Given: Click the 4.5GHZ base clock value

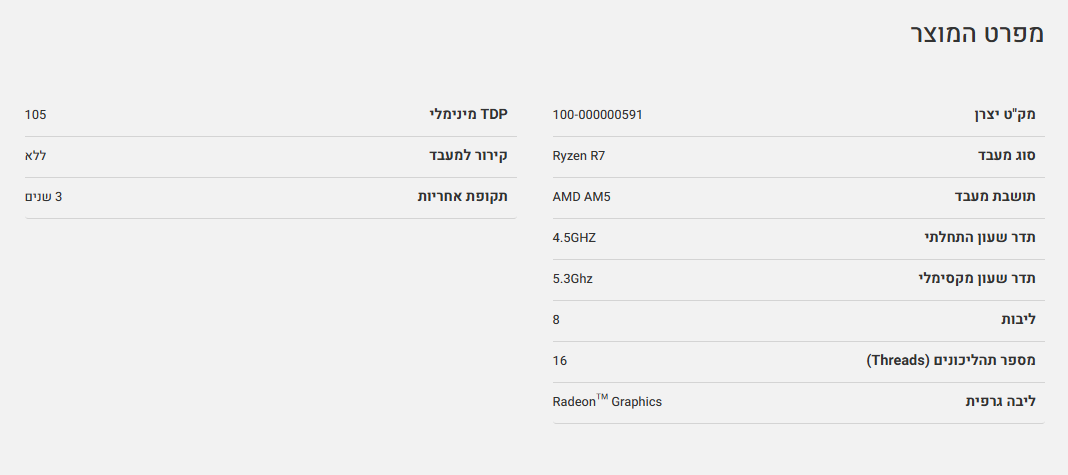Looking at the screenshot, I should click(574, 238).
